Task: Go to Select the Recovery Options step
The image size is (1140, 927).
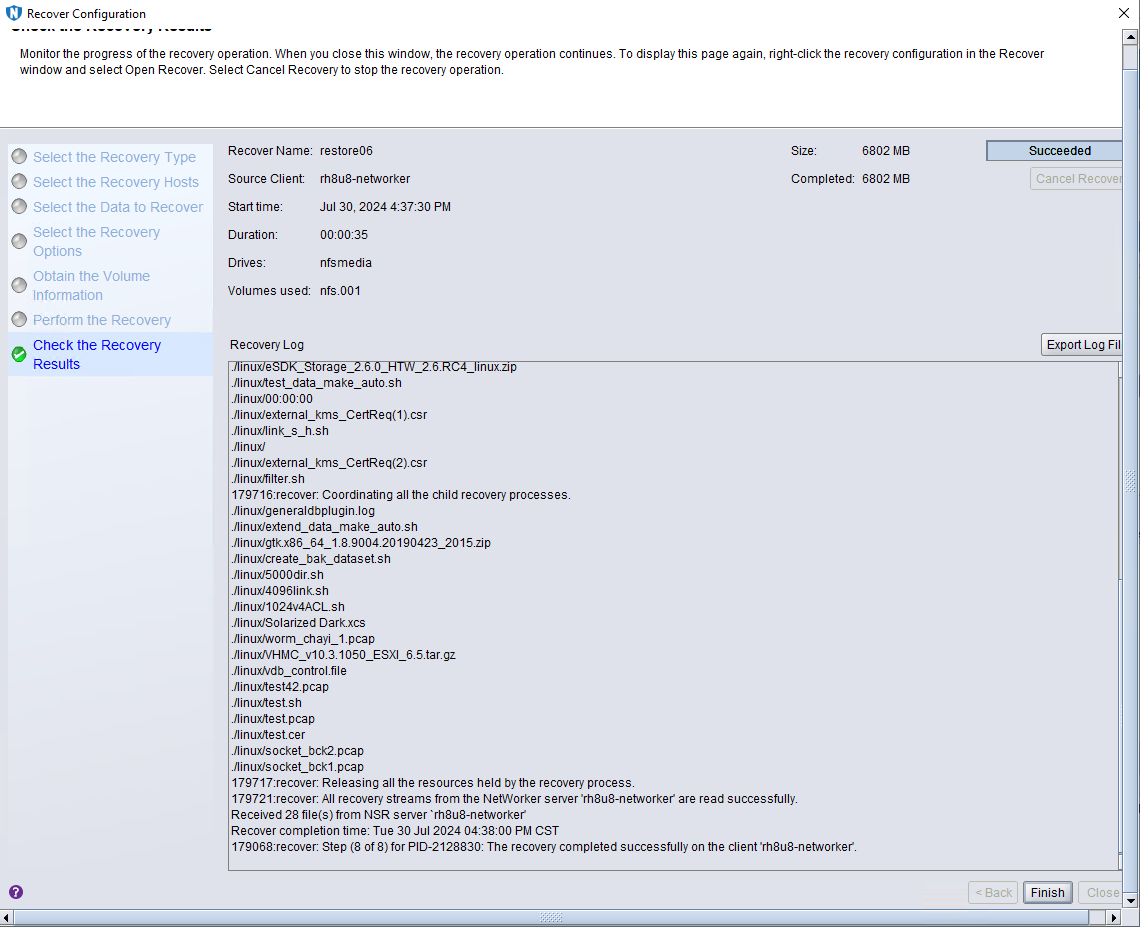Action: (x=96, y=241)
